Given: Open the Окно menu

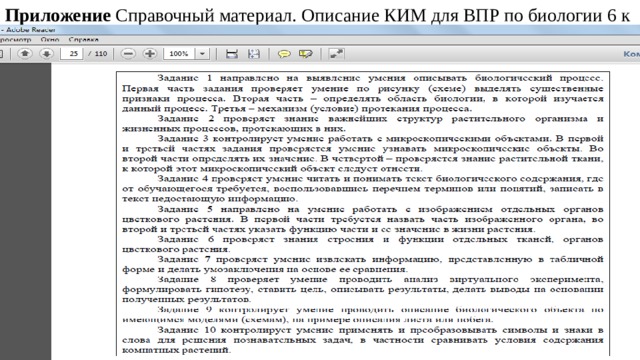Looking at the screenshot, I should coord(50,40).
